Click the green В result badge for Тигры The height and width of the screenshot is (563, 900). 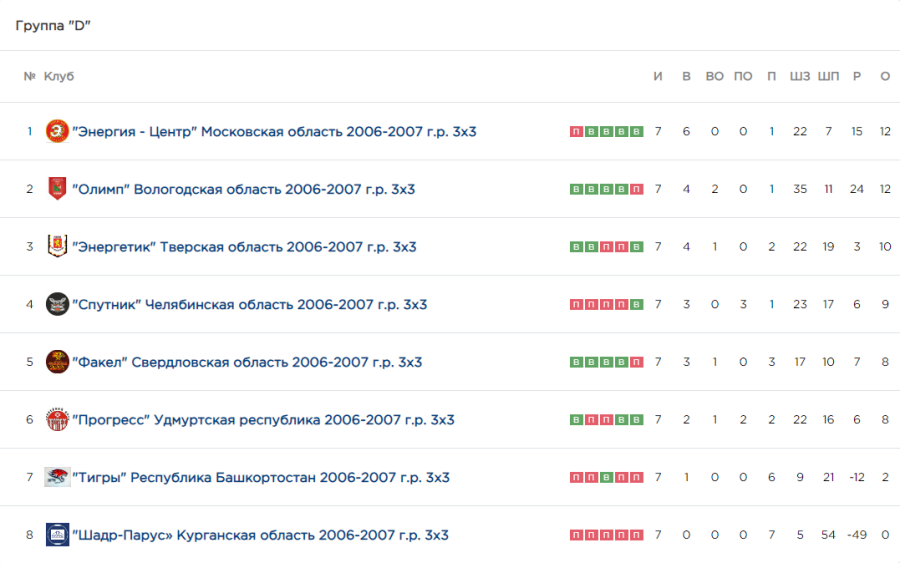[606, 477]
